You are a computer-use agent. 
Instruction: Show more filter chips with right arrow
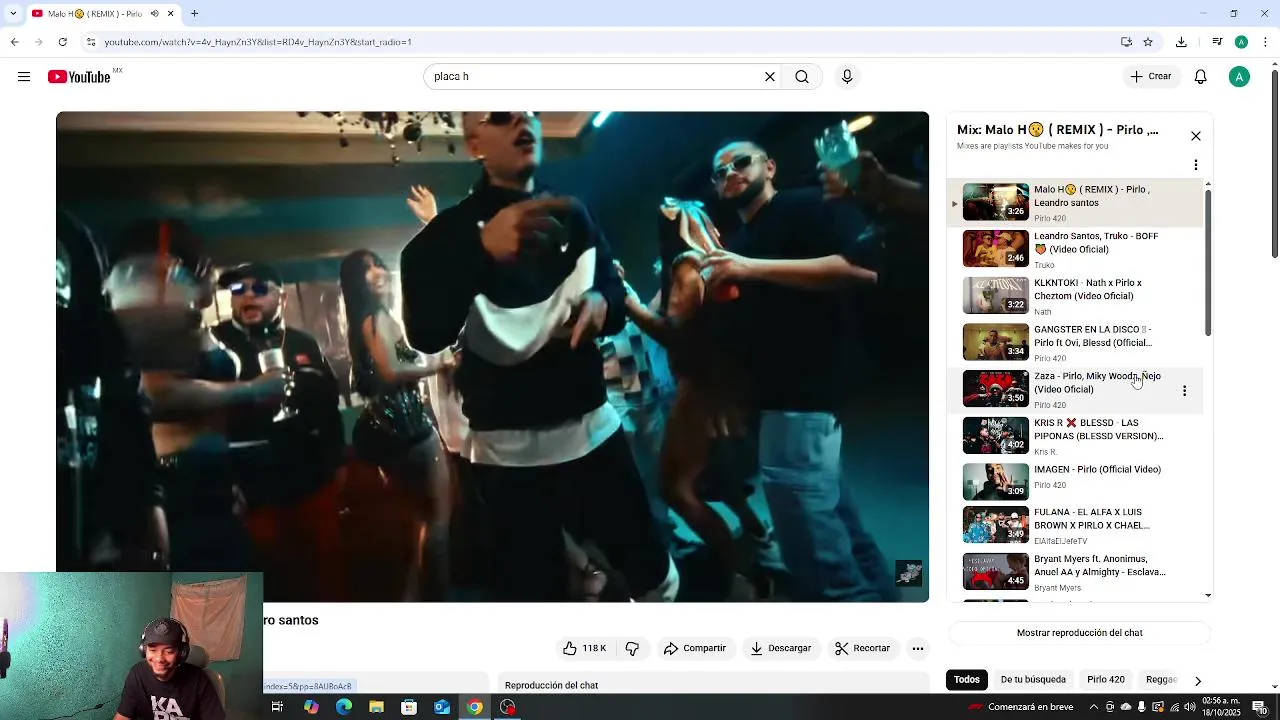click(1198, 681)
